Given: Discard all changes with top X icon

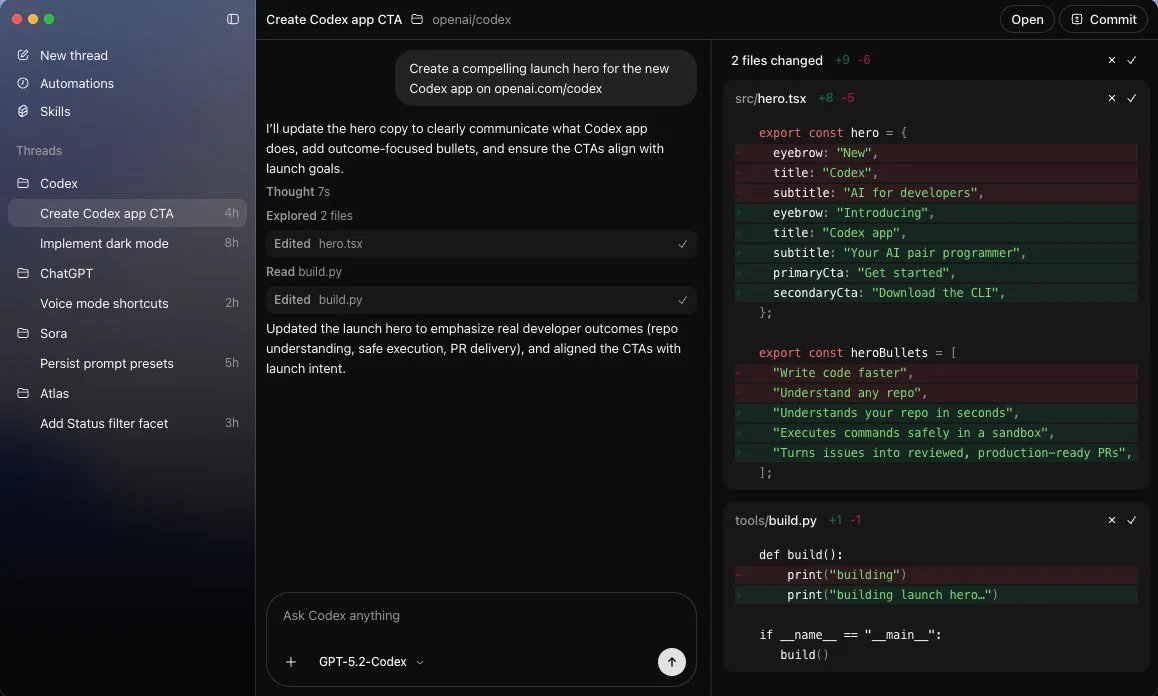Looking at the screenshot, I should (x=1111, y=60).
